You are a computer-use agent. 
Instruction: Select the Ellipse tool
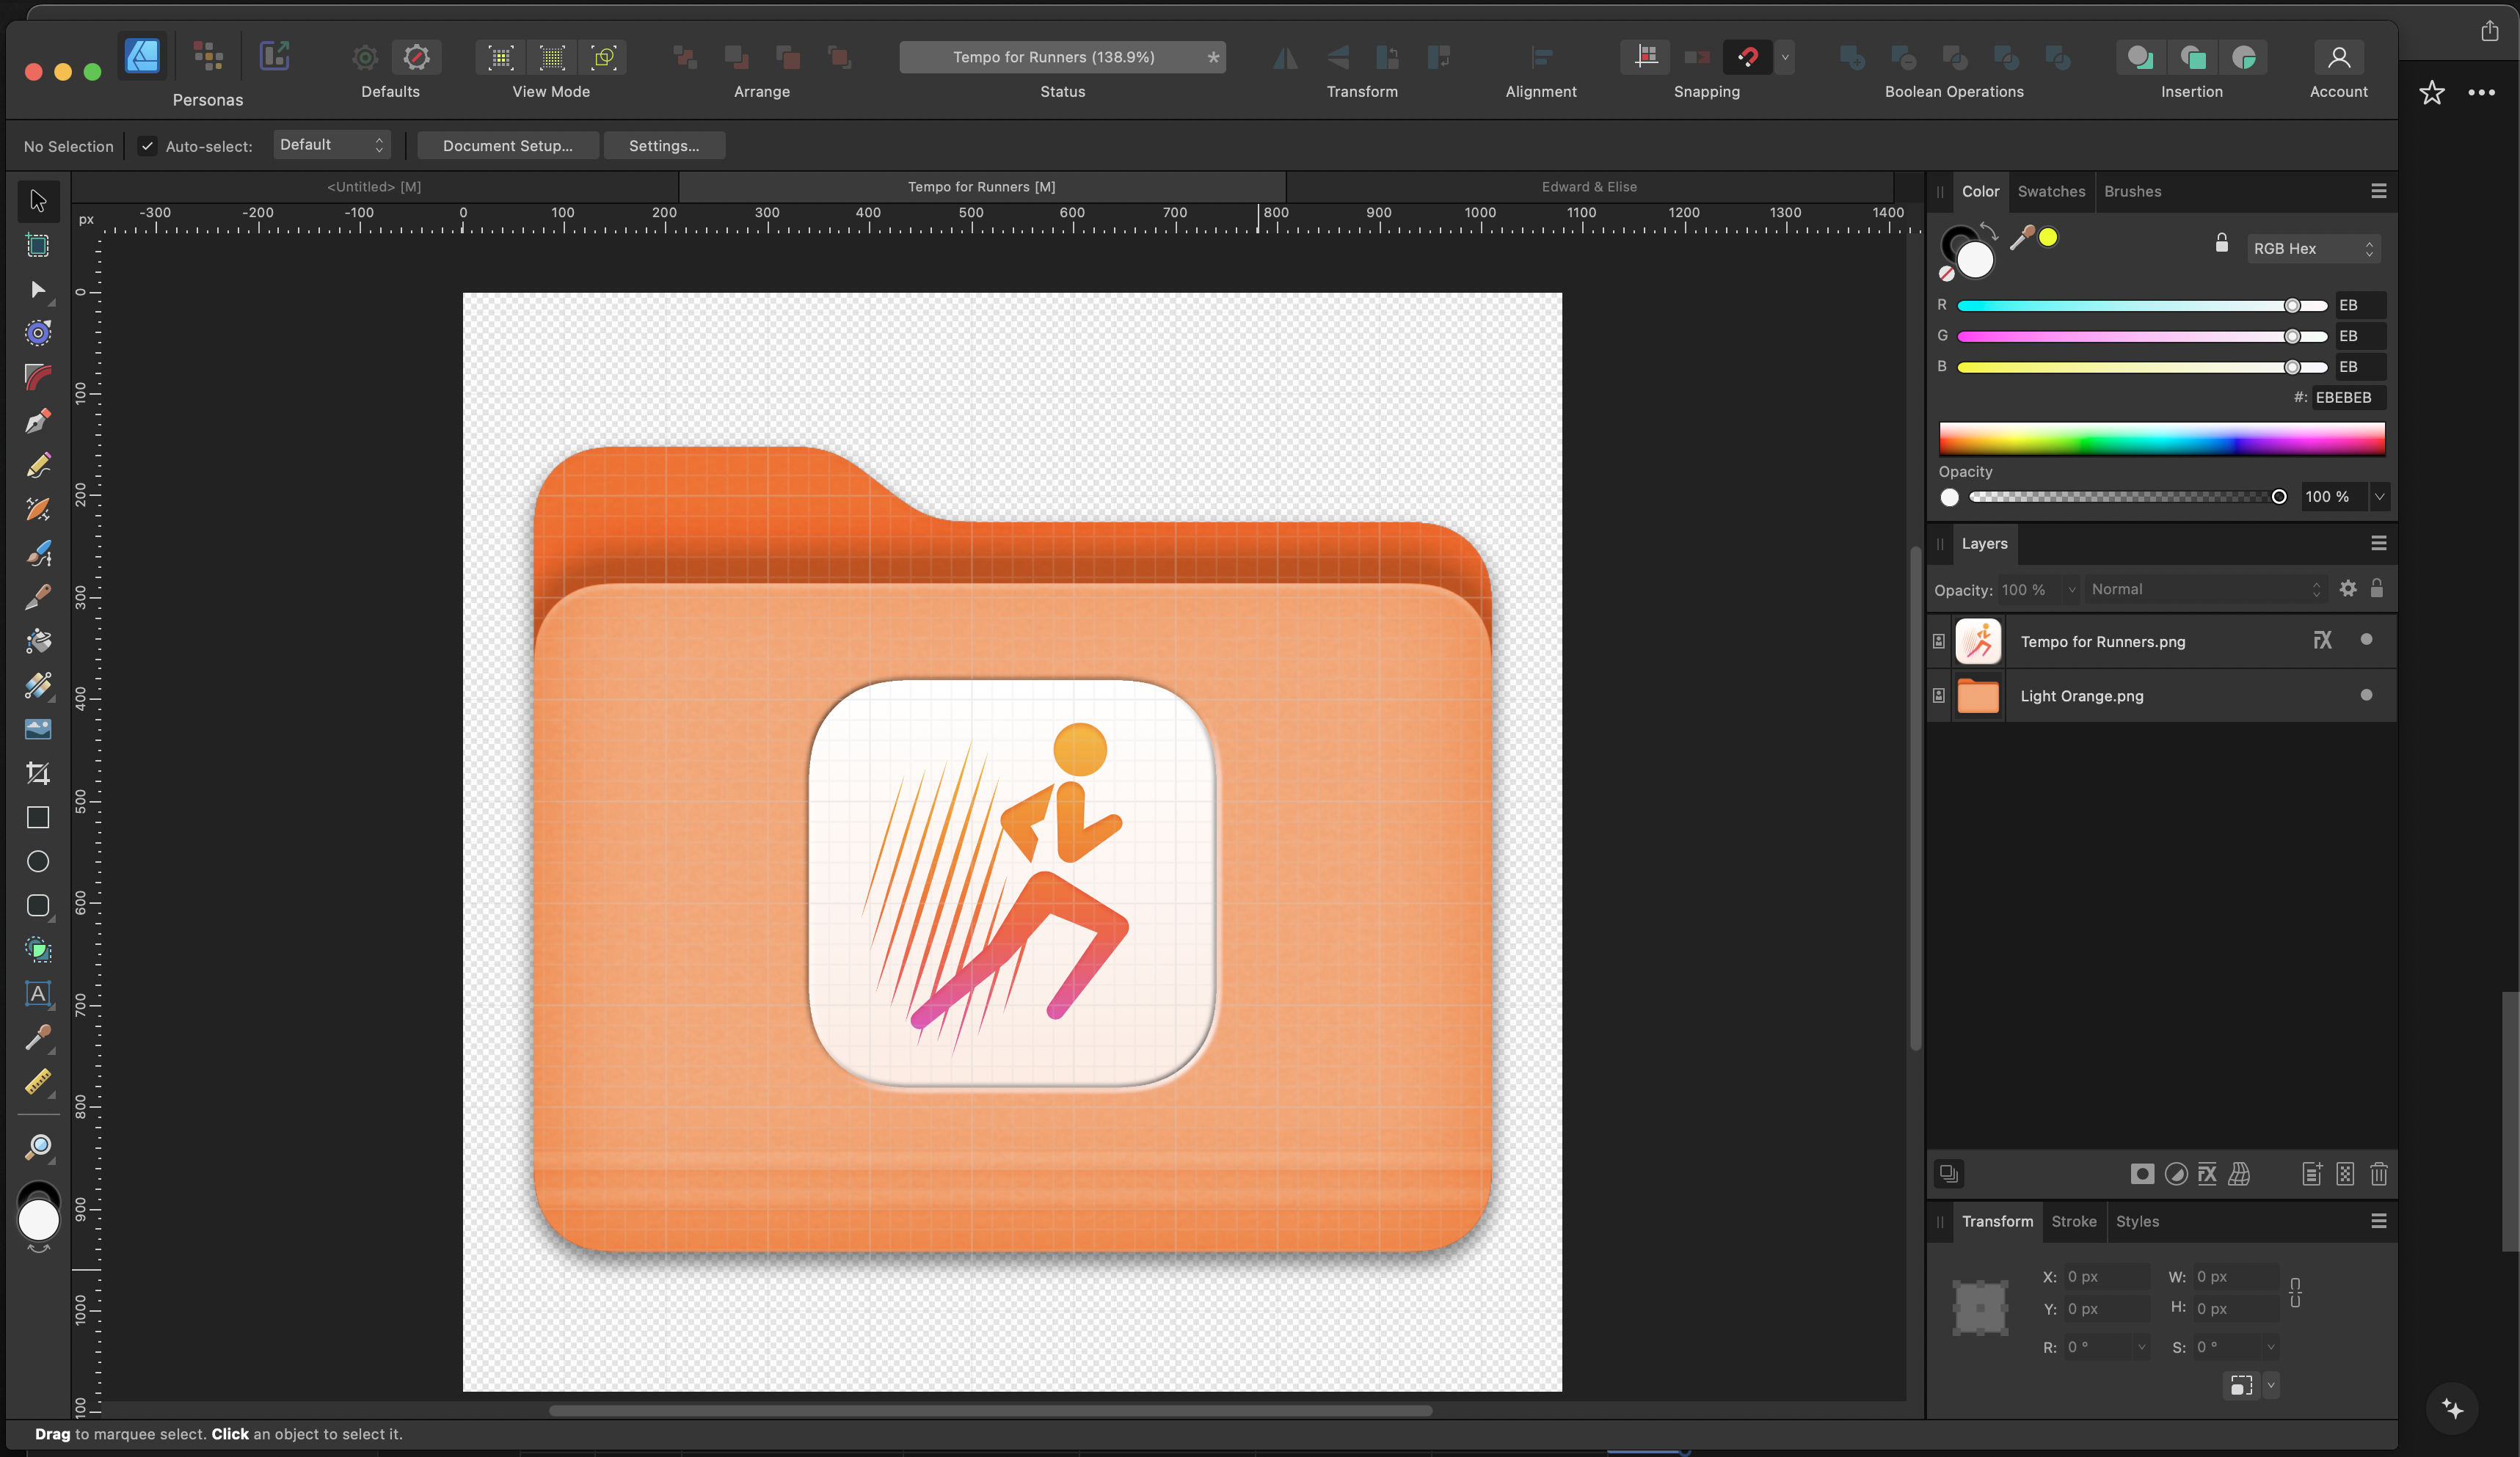point(38,861)
